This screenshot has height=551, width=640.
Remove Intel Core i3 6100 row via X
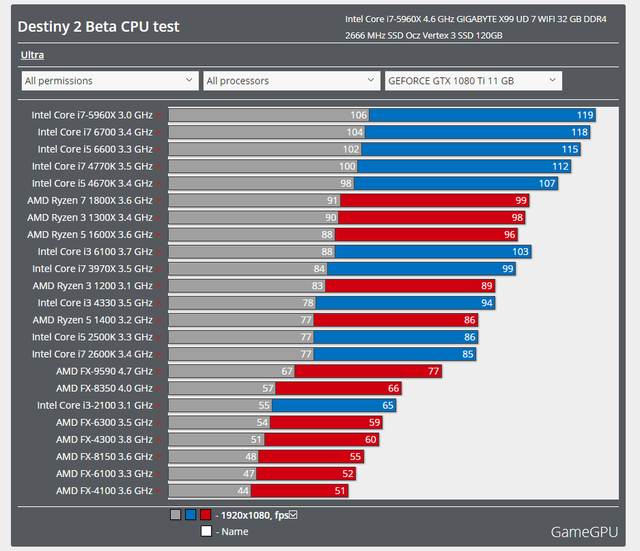point(159,252)
